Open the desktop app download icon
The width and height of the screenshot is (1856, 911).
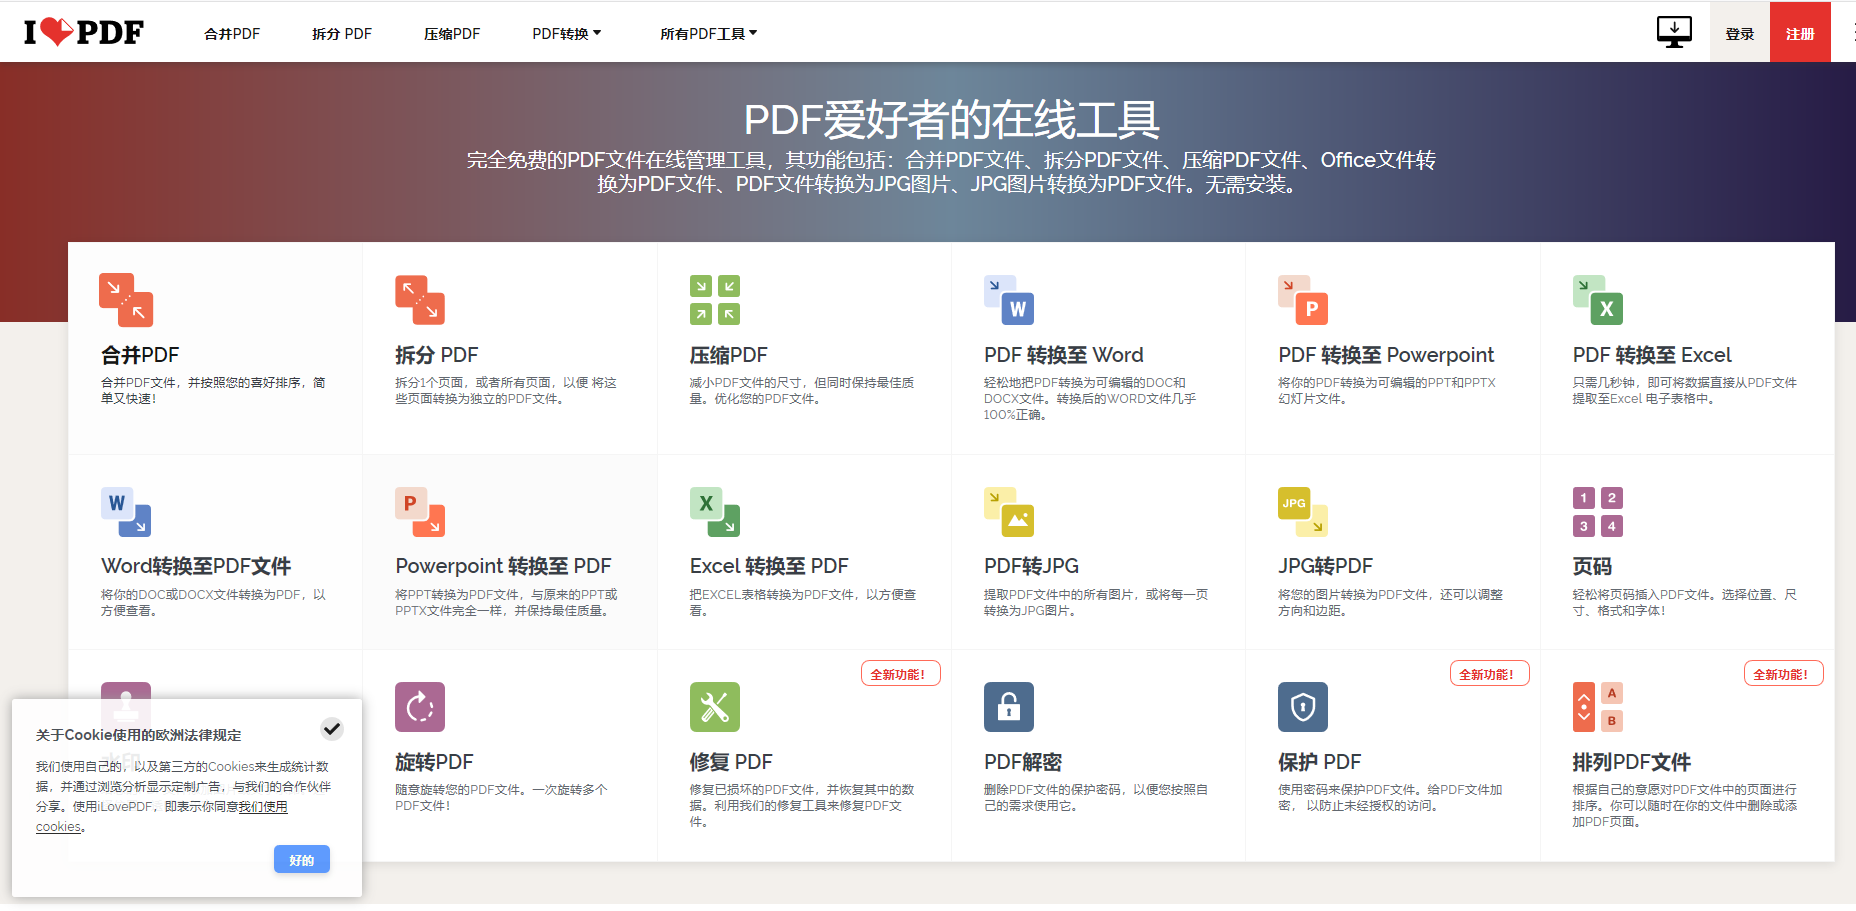pos(1674,32)
